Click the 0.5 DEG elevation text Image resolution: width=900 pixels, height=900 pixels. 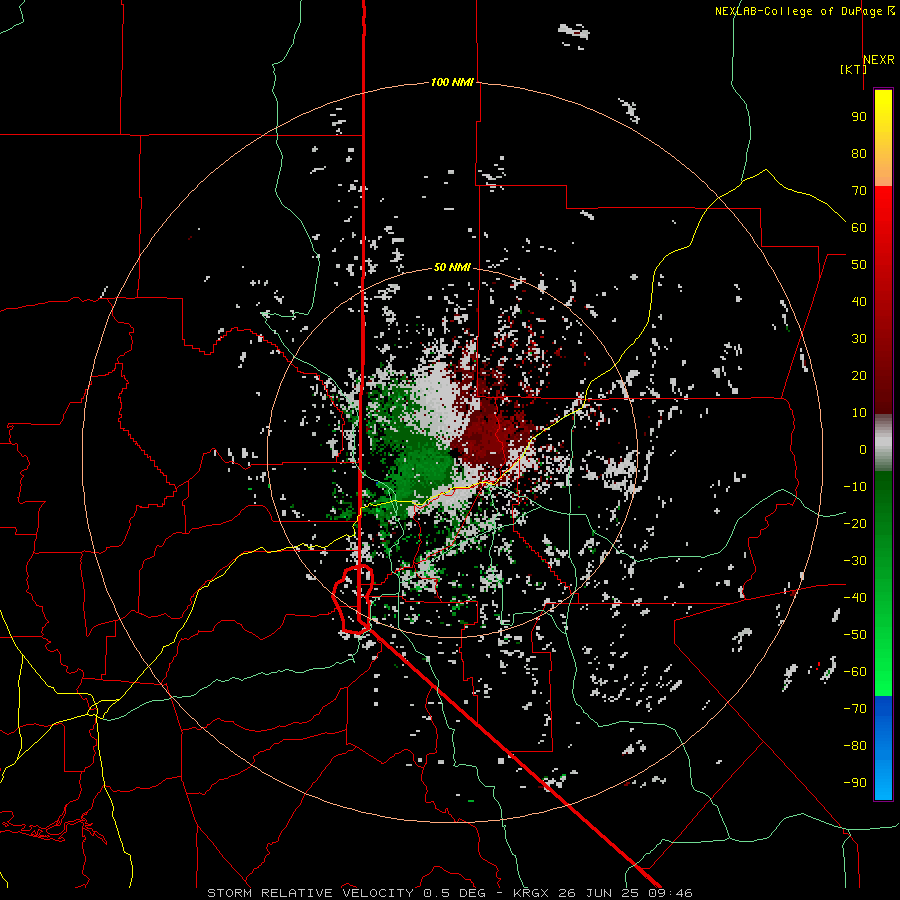(x=455, y=893)
